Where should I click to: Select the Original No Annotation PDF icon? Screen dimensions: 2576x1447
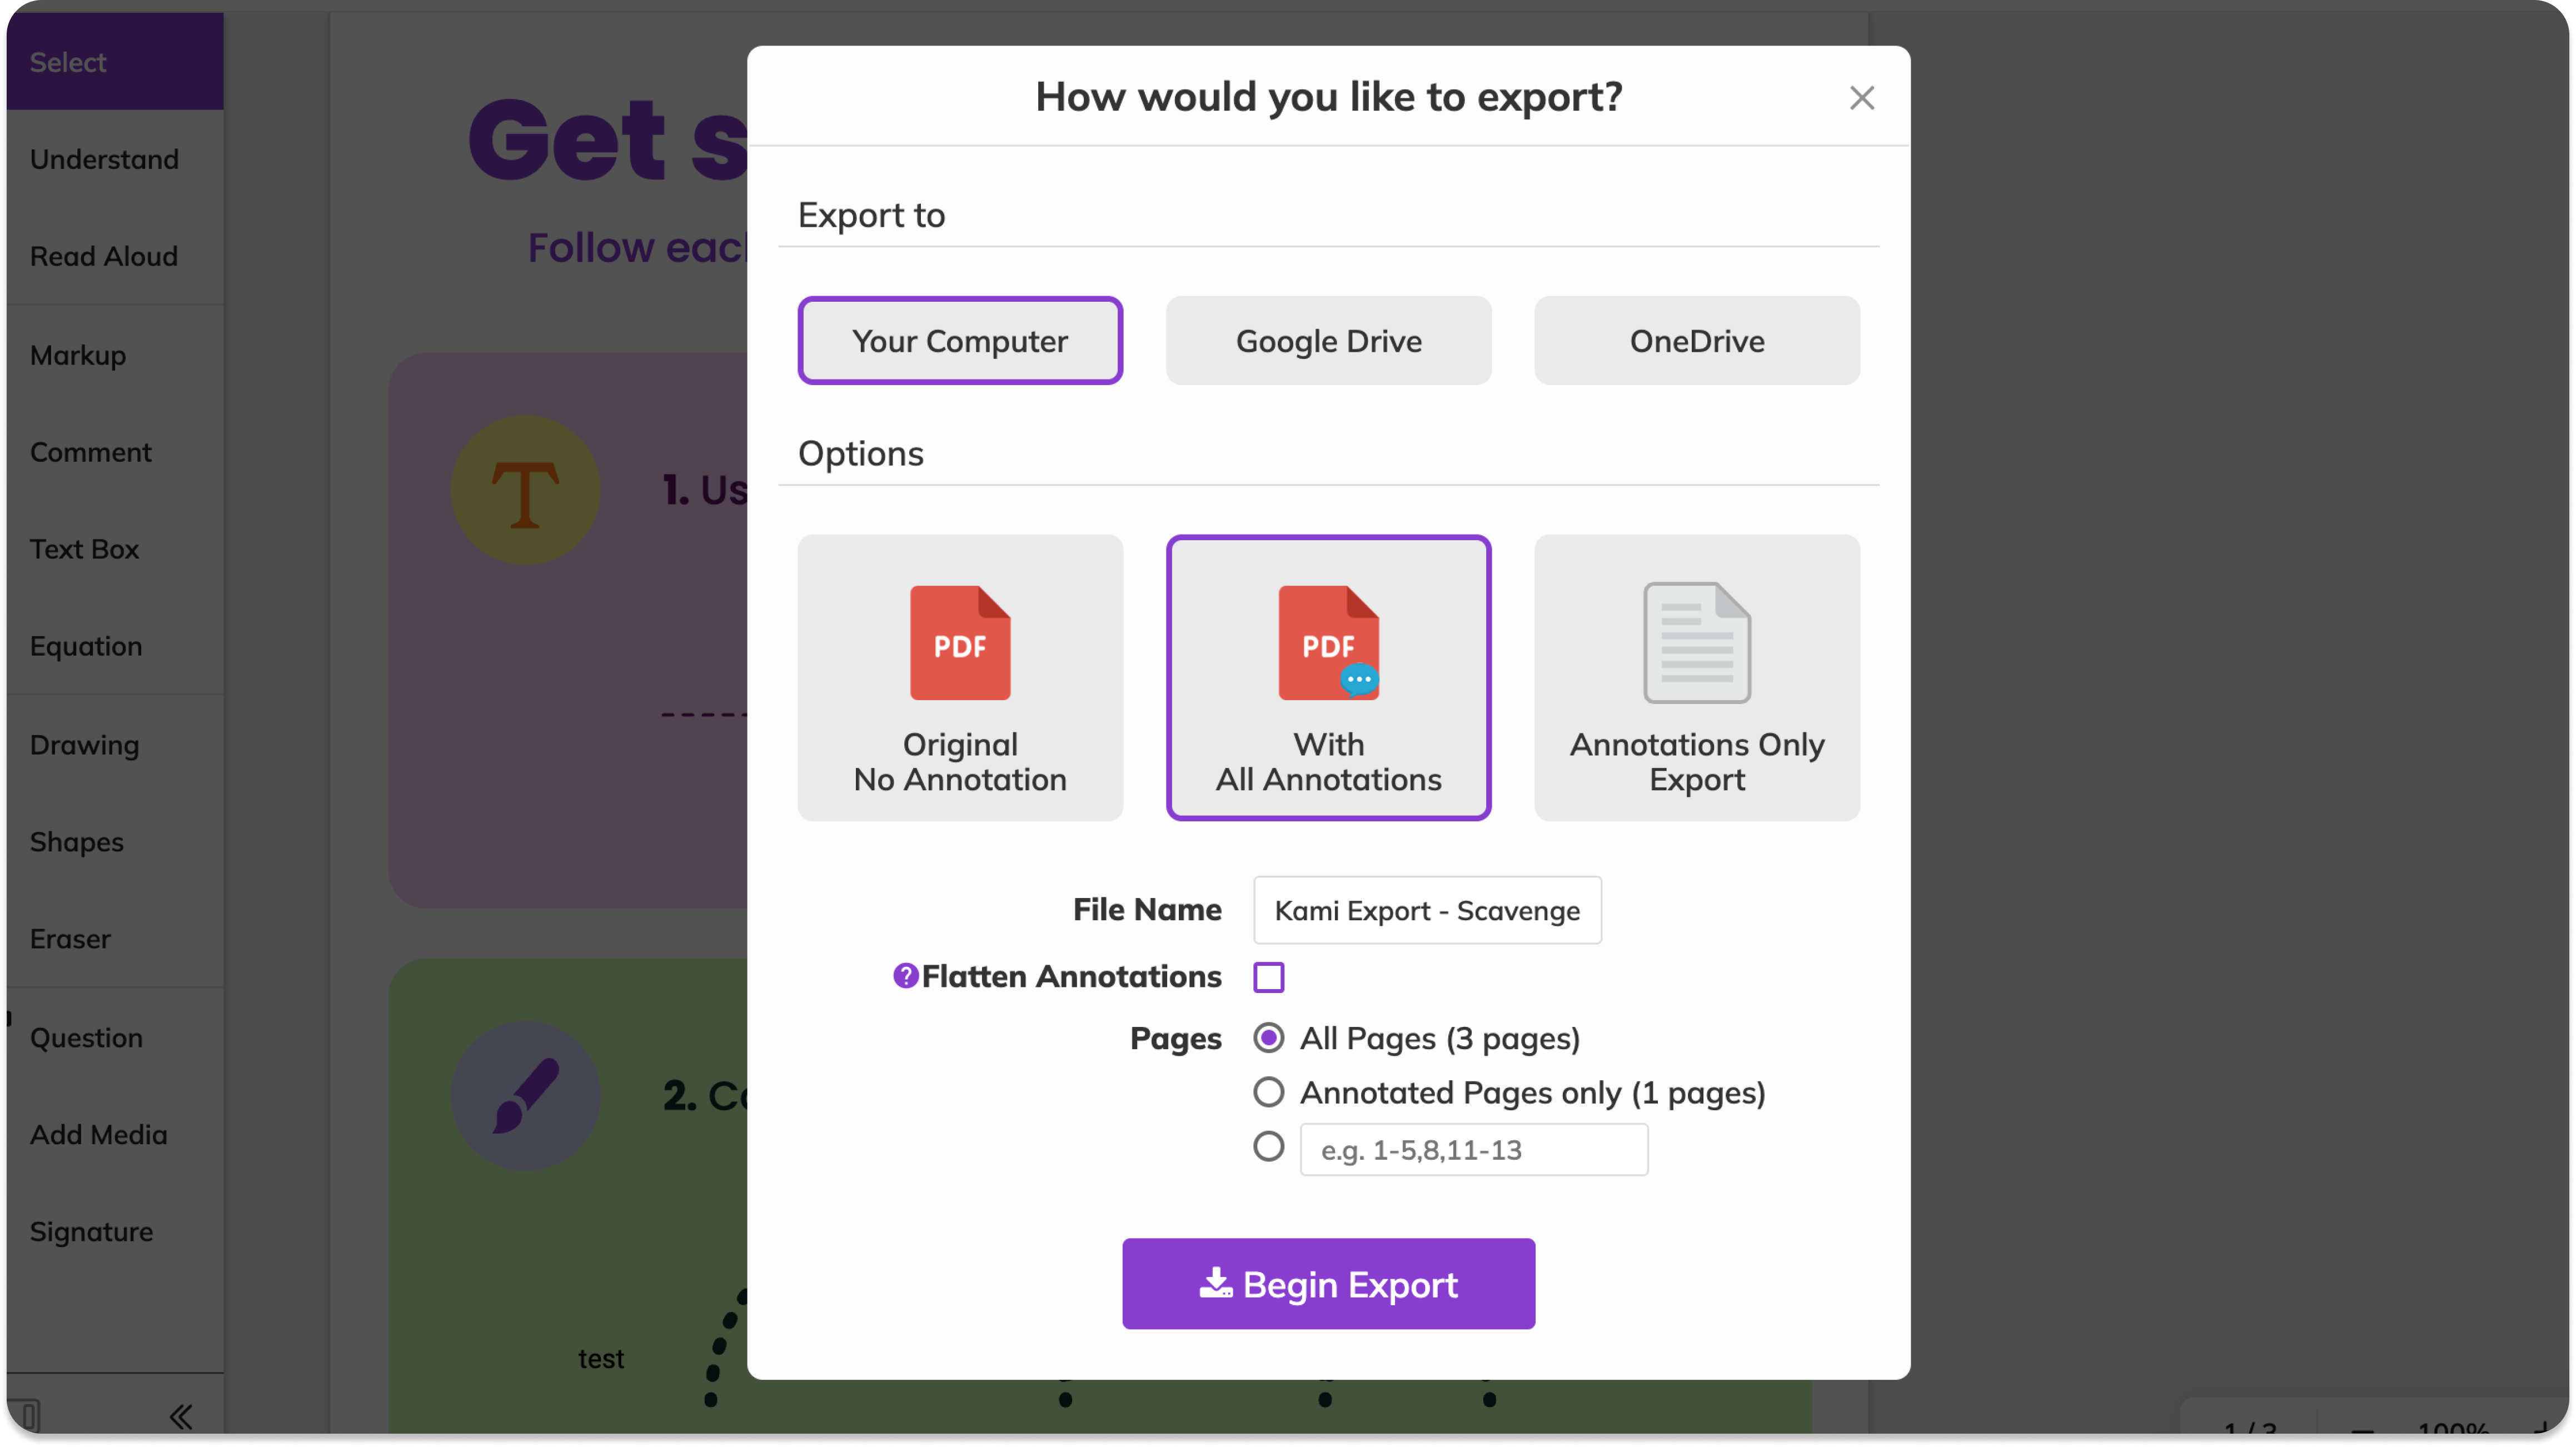pyautogui.click(x=960, y=642)
